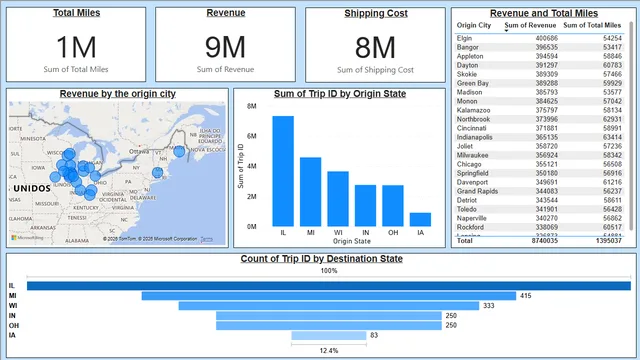This screenshot has height=360, width=640.
Task: Click the 8740035 total revenue value
Action: pos(544,241)
